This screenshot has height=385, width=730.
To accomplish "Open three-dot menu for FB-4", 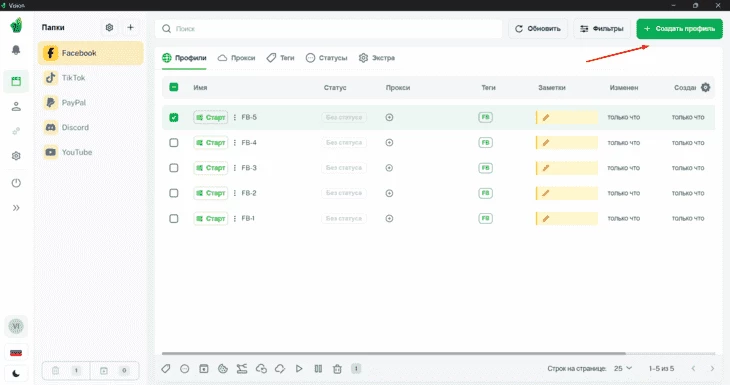I will [x=235, y=142].
